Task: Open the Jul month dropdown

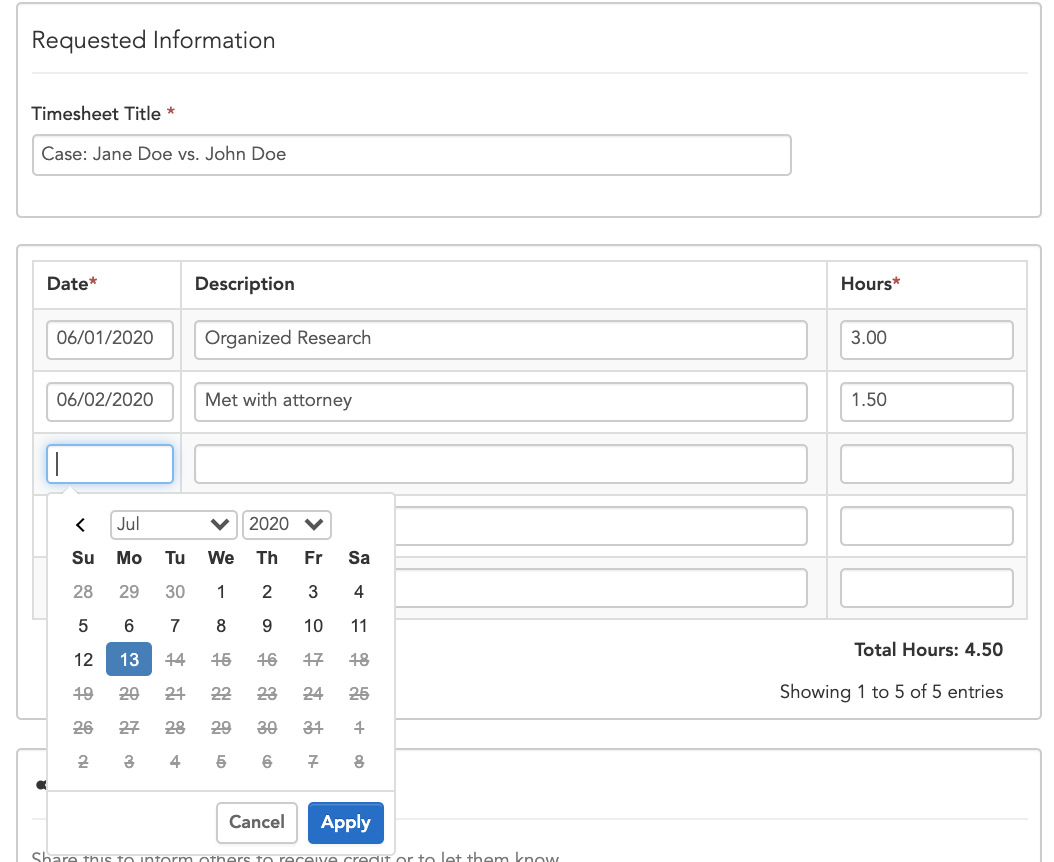Action: click(173, 524)
